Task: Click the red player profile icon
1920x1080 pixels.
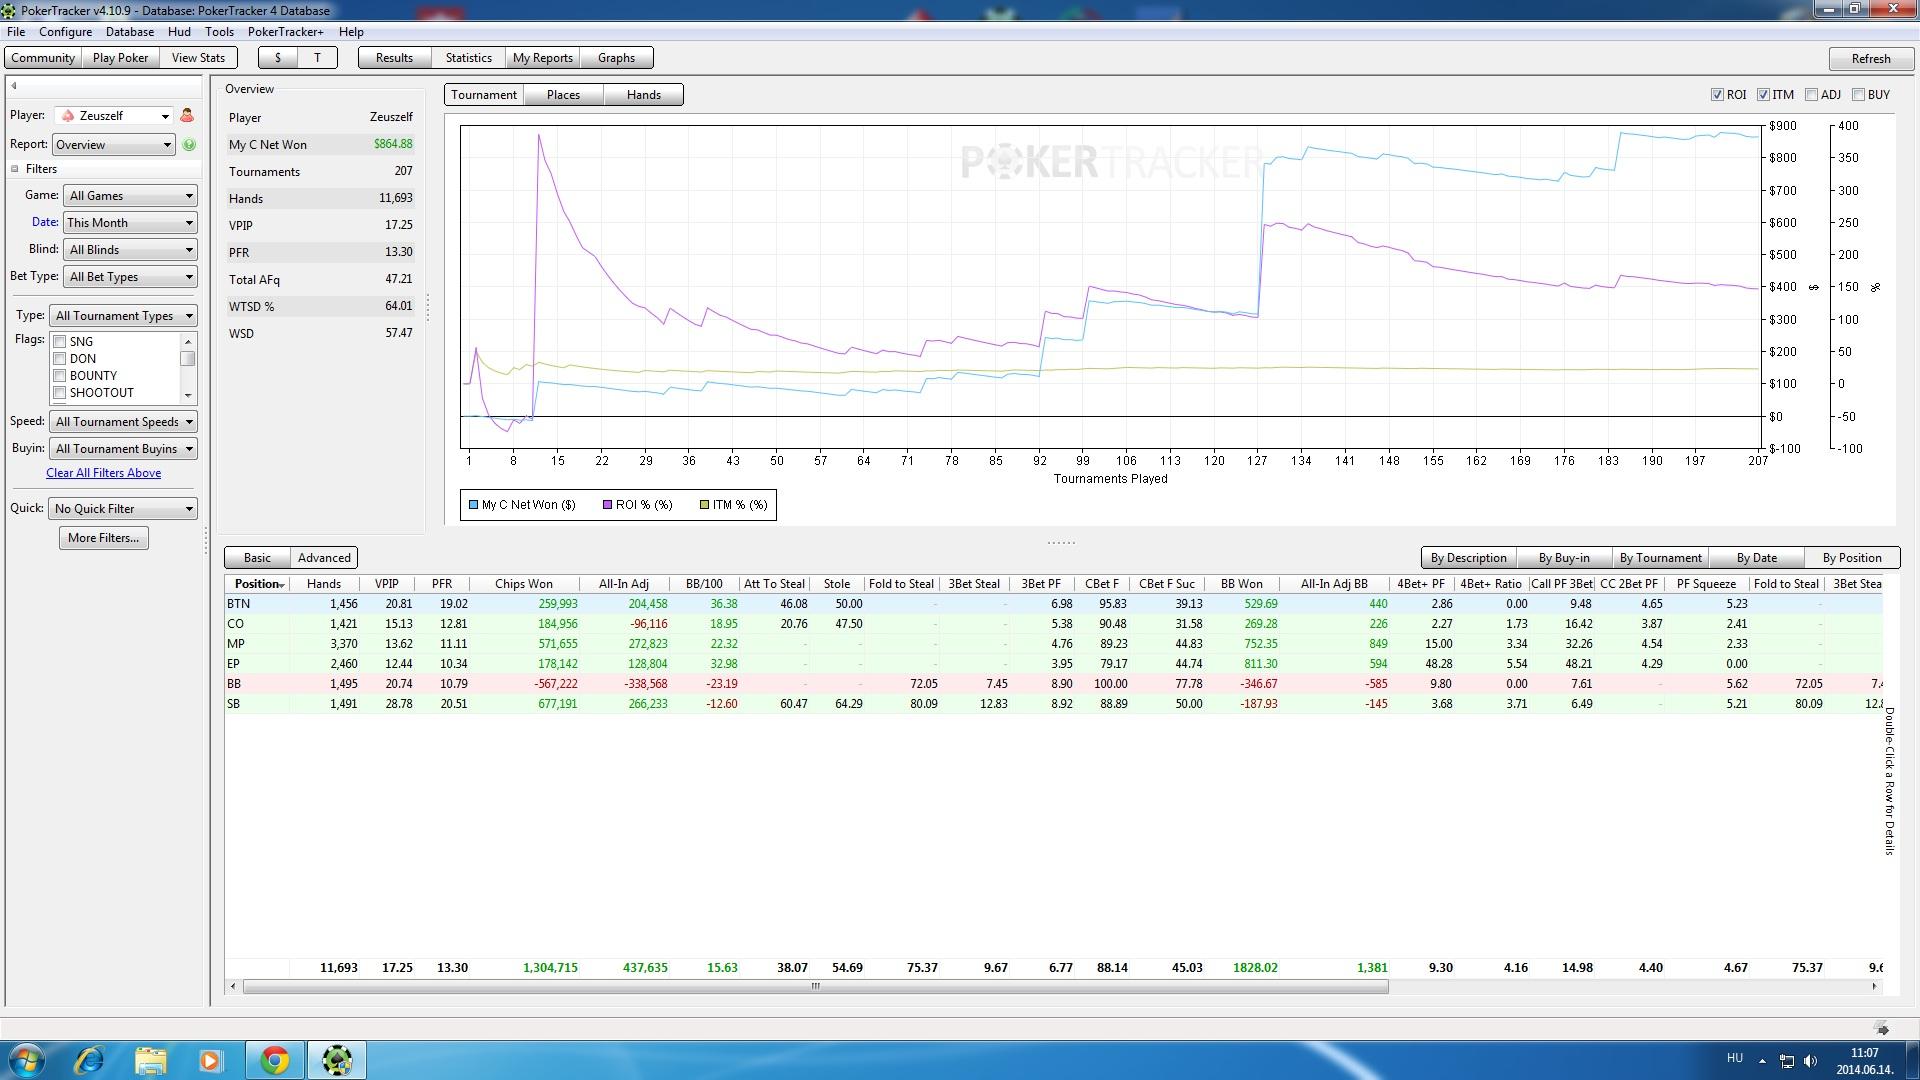Action: point(186,116)
